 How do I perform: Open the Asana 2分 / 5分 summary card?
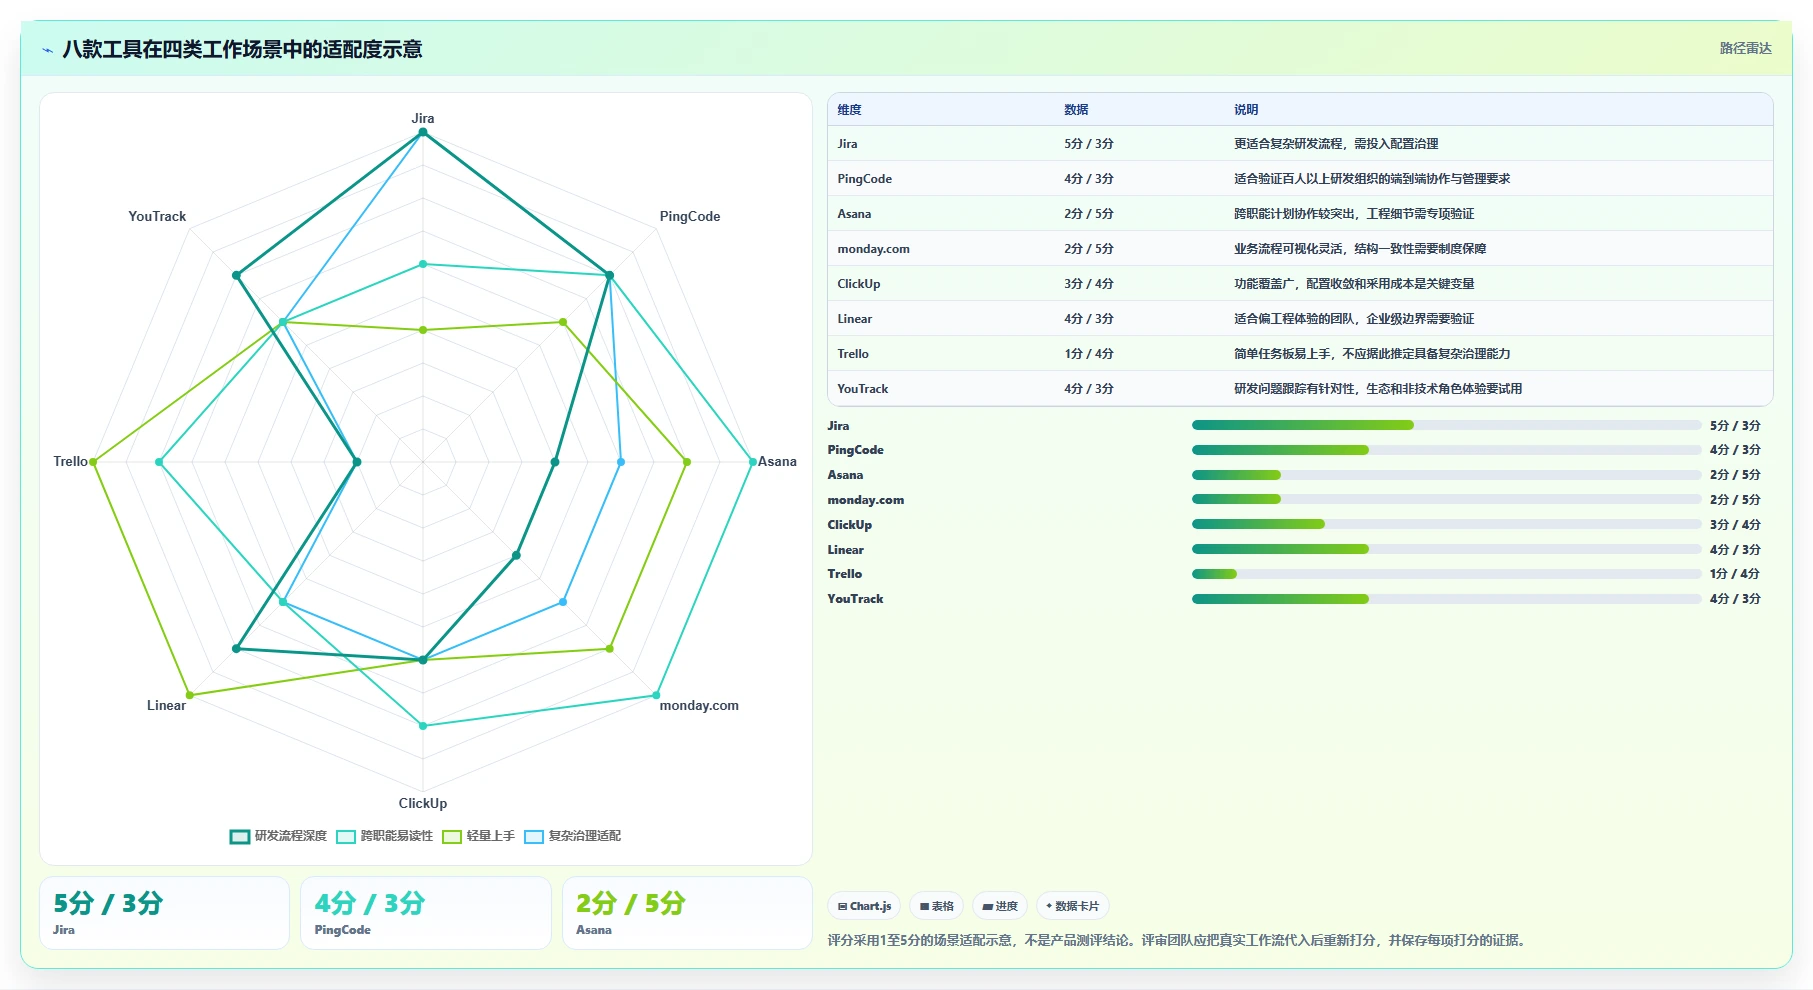pos(687,913)
